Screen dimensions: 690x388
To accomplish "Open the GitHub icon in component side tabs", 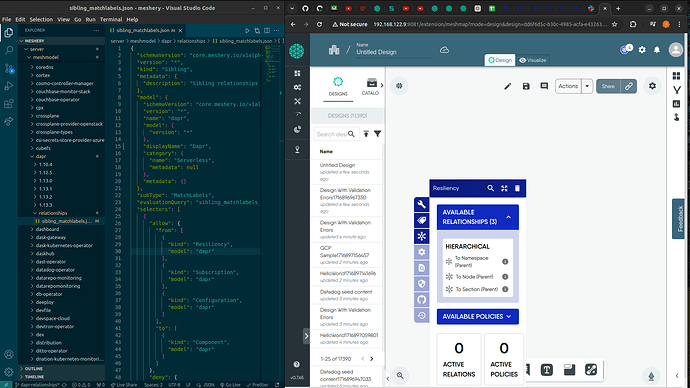I will [422, 300].
